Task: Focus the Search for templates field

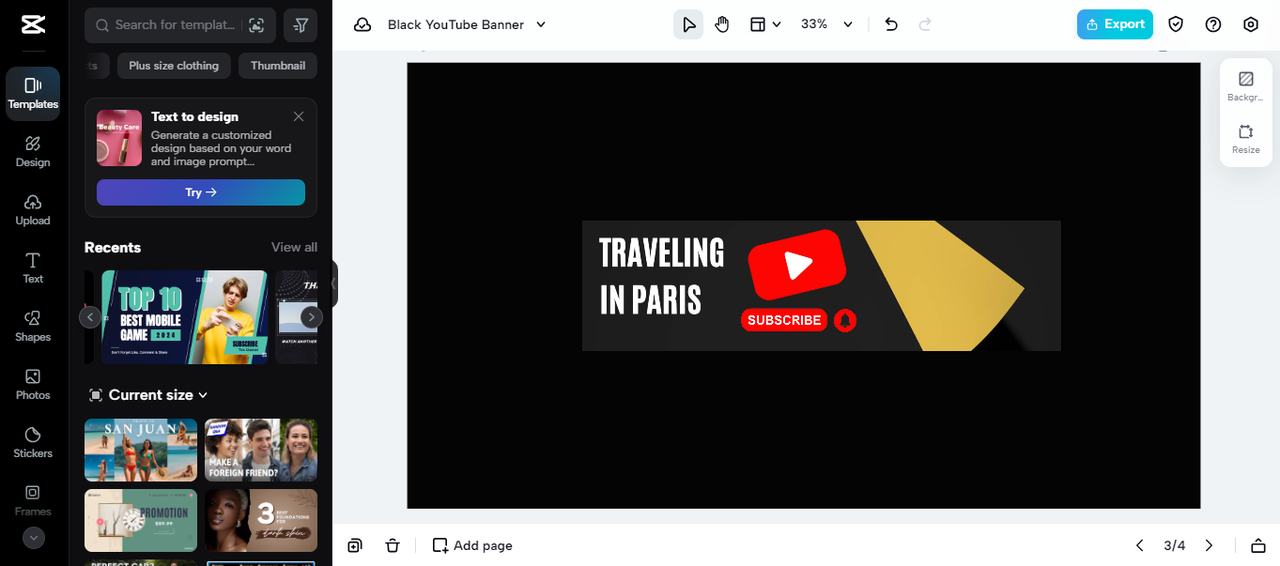Action: [x=180, y=24]
